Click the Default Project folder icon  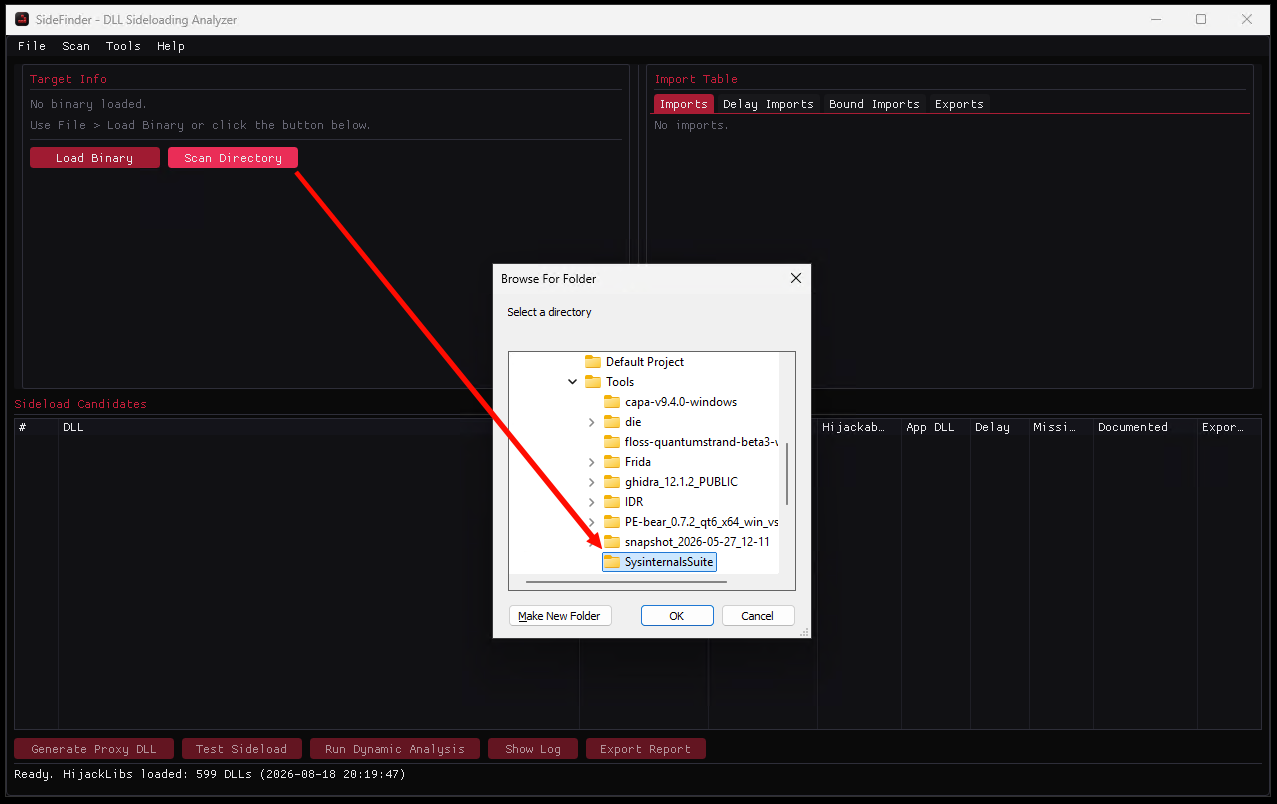593,362
